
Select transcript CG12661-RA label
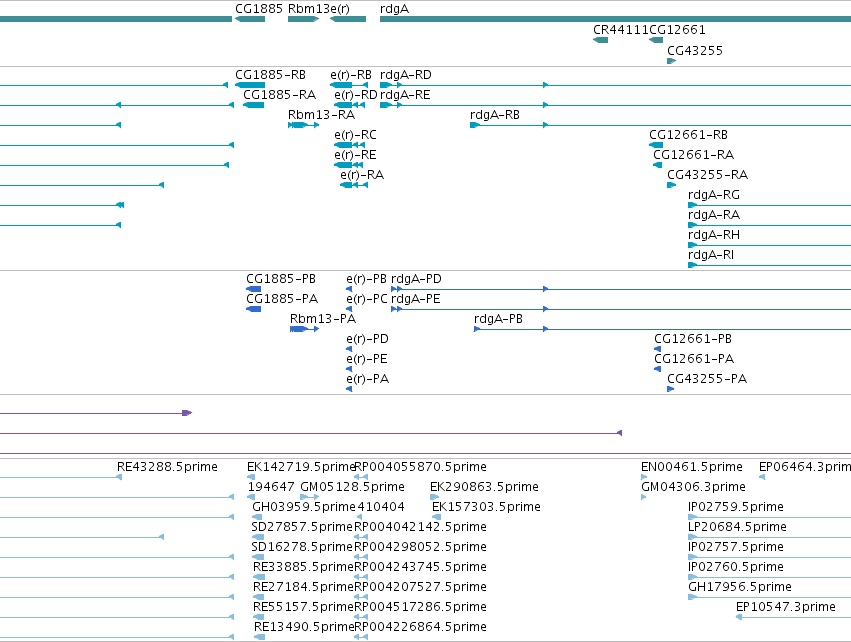tap(693, 155)
